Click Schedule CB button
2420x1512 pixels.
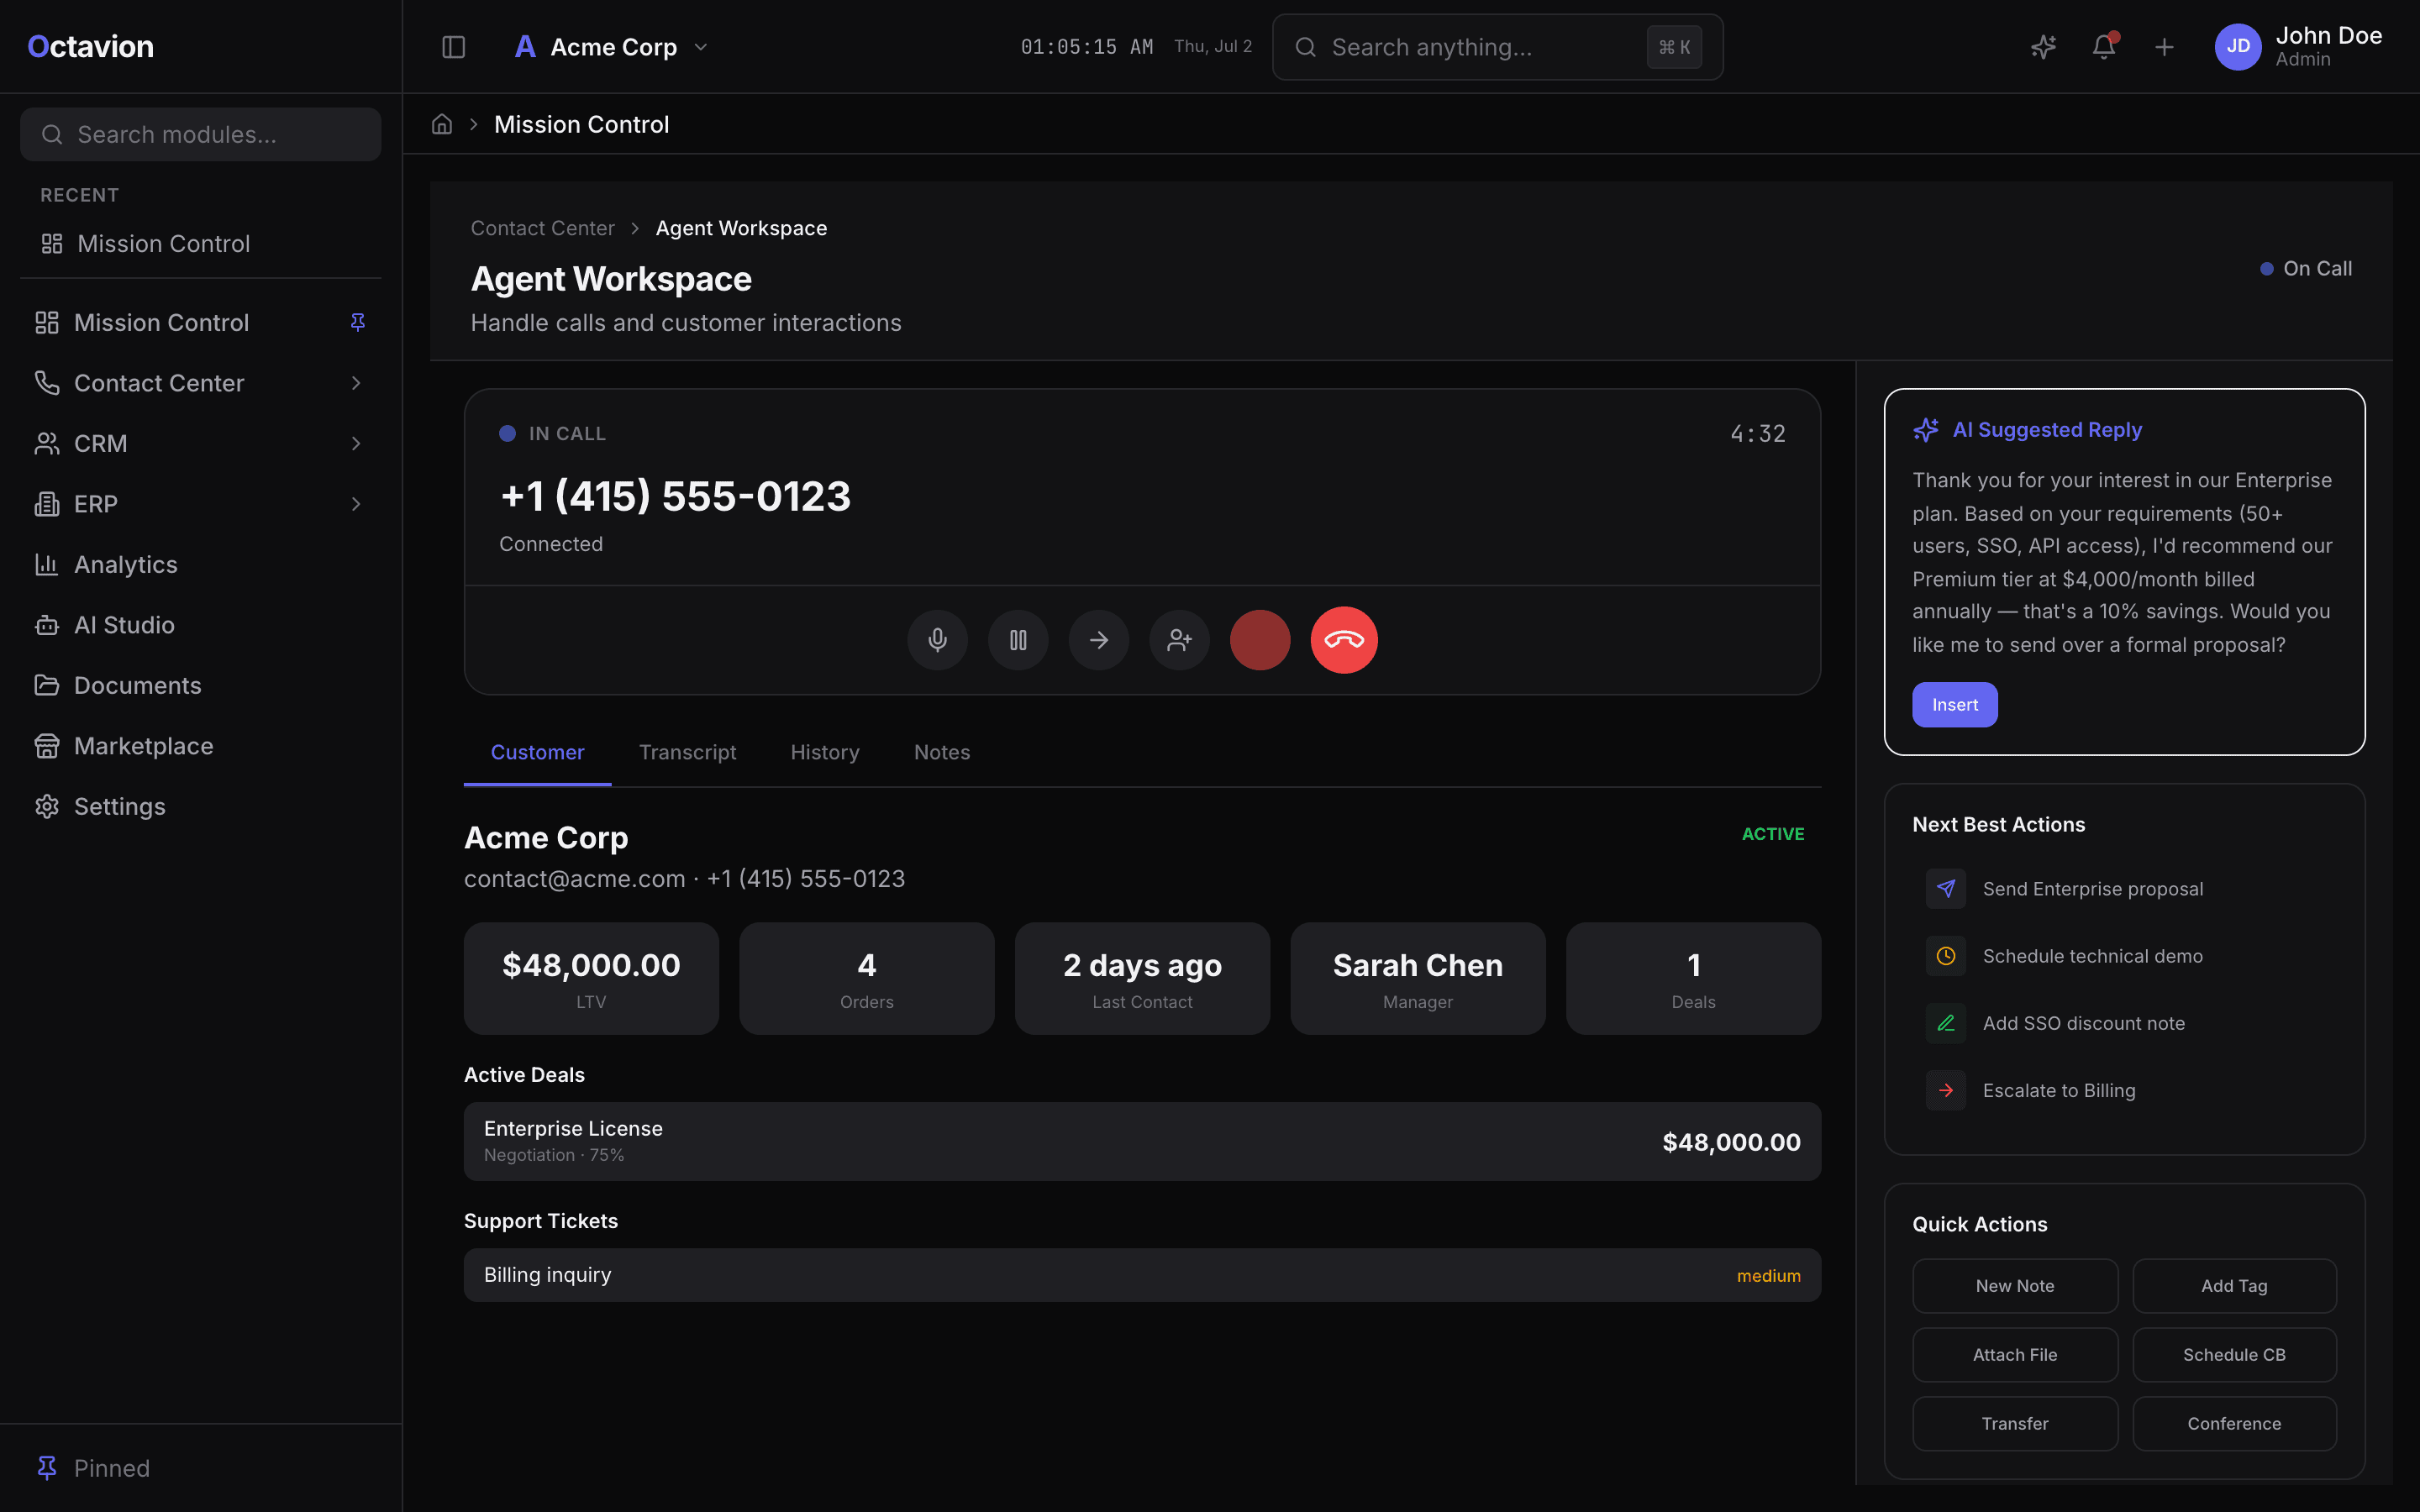pyautogui.click(x=2234, y=1355)
